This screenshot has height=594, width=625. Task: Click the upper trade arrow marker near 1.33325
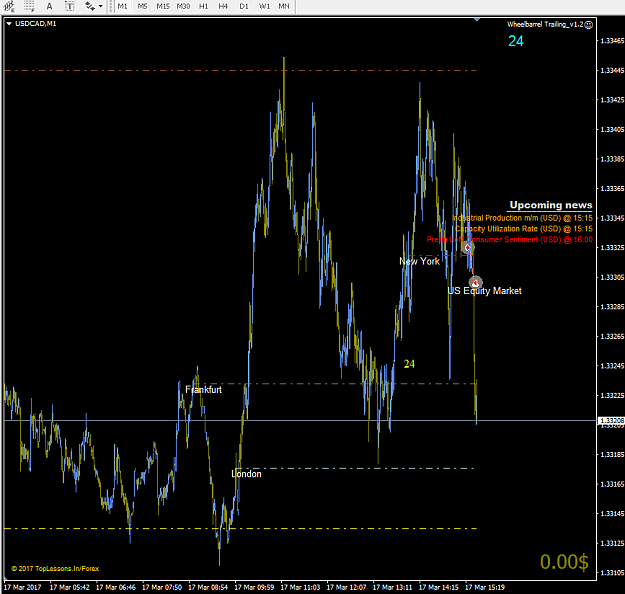pos(468,248)
